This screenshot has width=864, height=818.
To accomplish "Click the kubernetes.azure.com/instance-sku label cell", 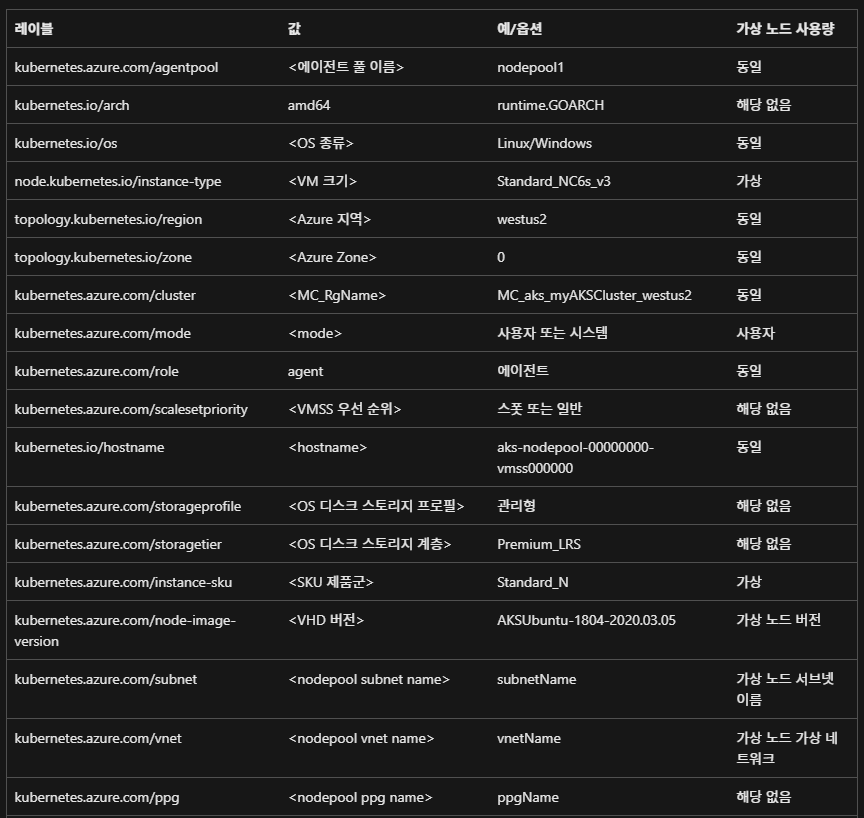I will 123,582.
